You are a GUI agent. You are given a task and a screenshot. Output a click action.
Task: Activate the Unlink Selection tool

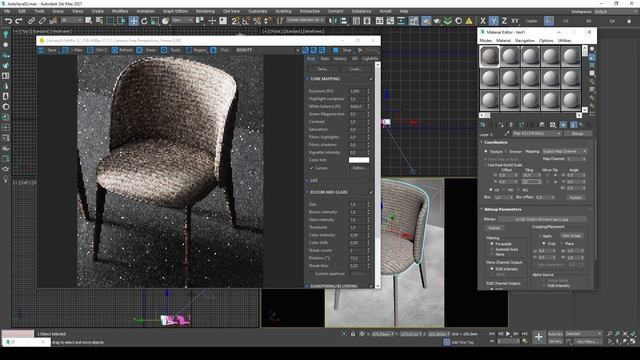tap(42, 21)
